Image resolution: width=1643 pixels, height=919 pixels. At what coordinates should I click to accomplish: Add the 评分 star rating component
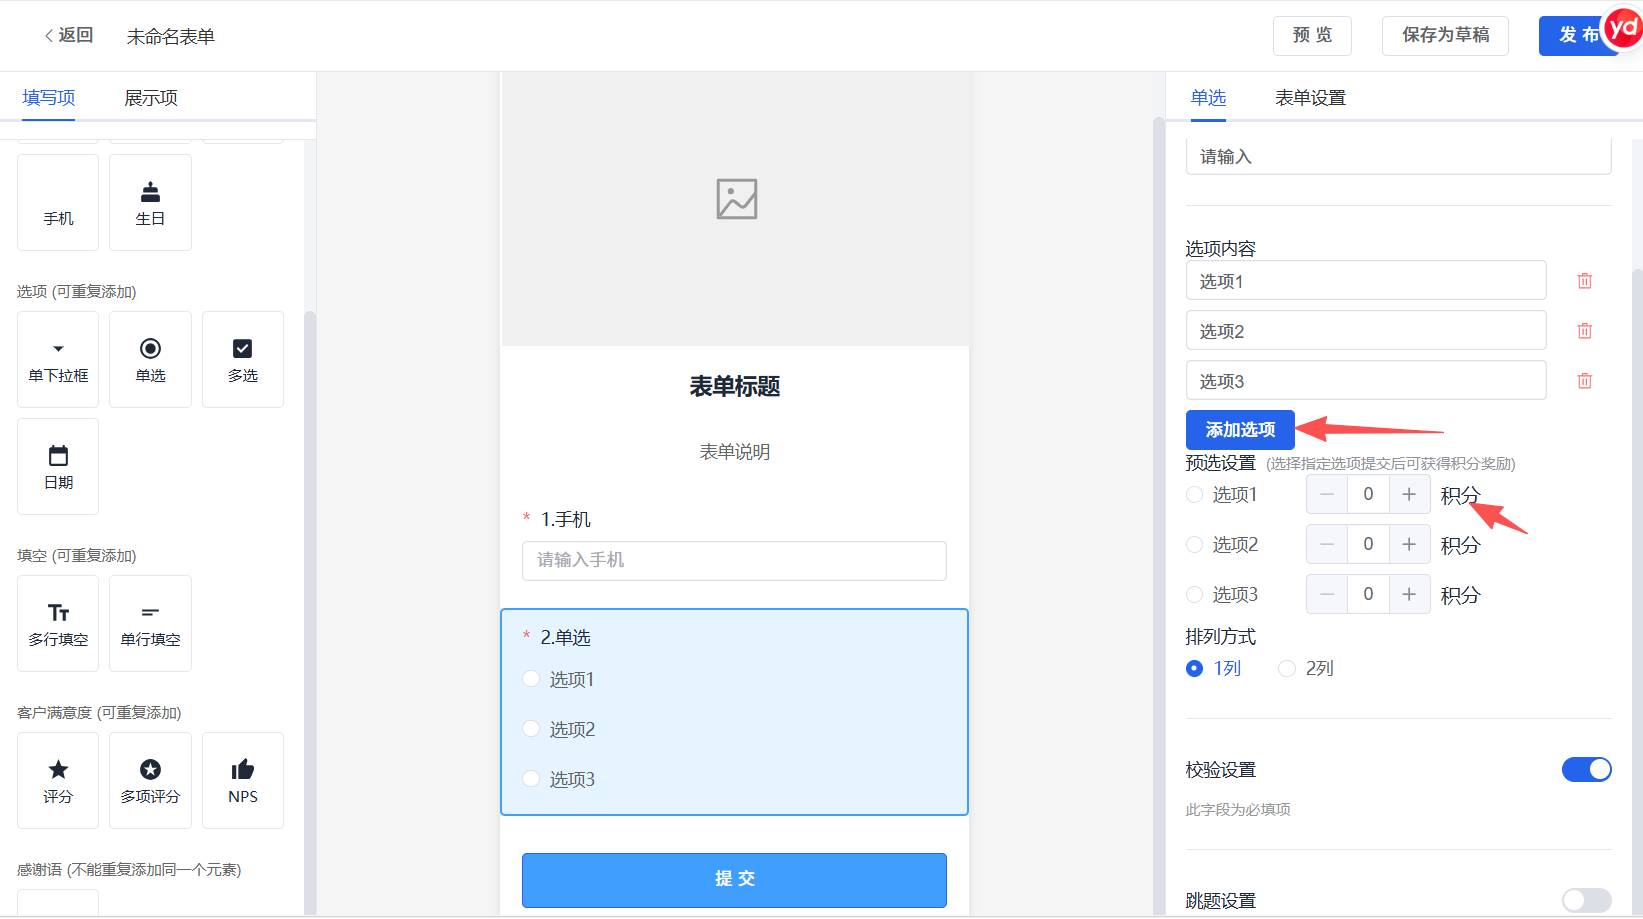click(58, 780)
